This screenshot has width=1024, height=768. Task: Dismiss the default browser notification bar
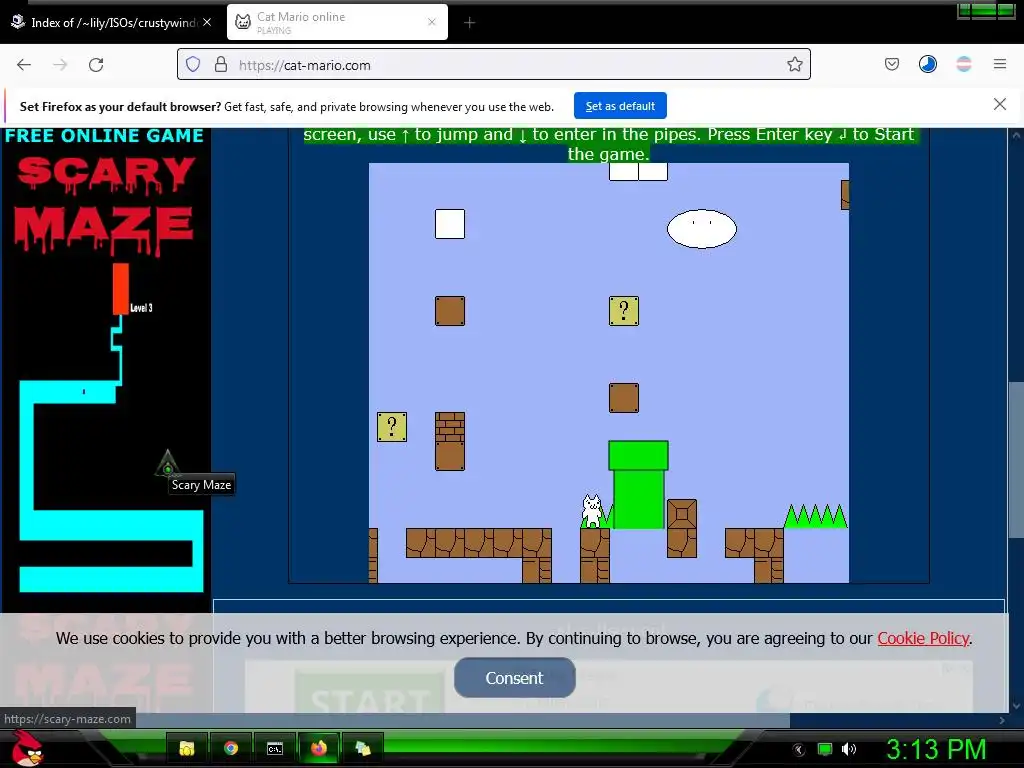coord(999,104)
